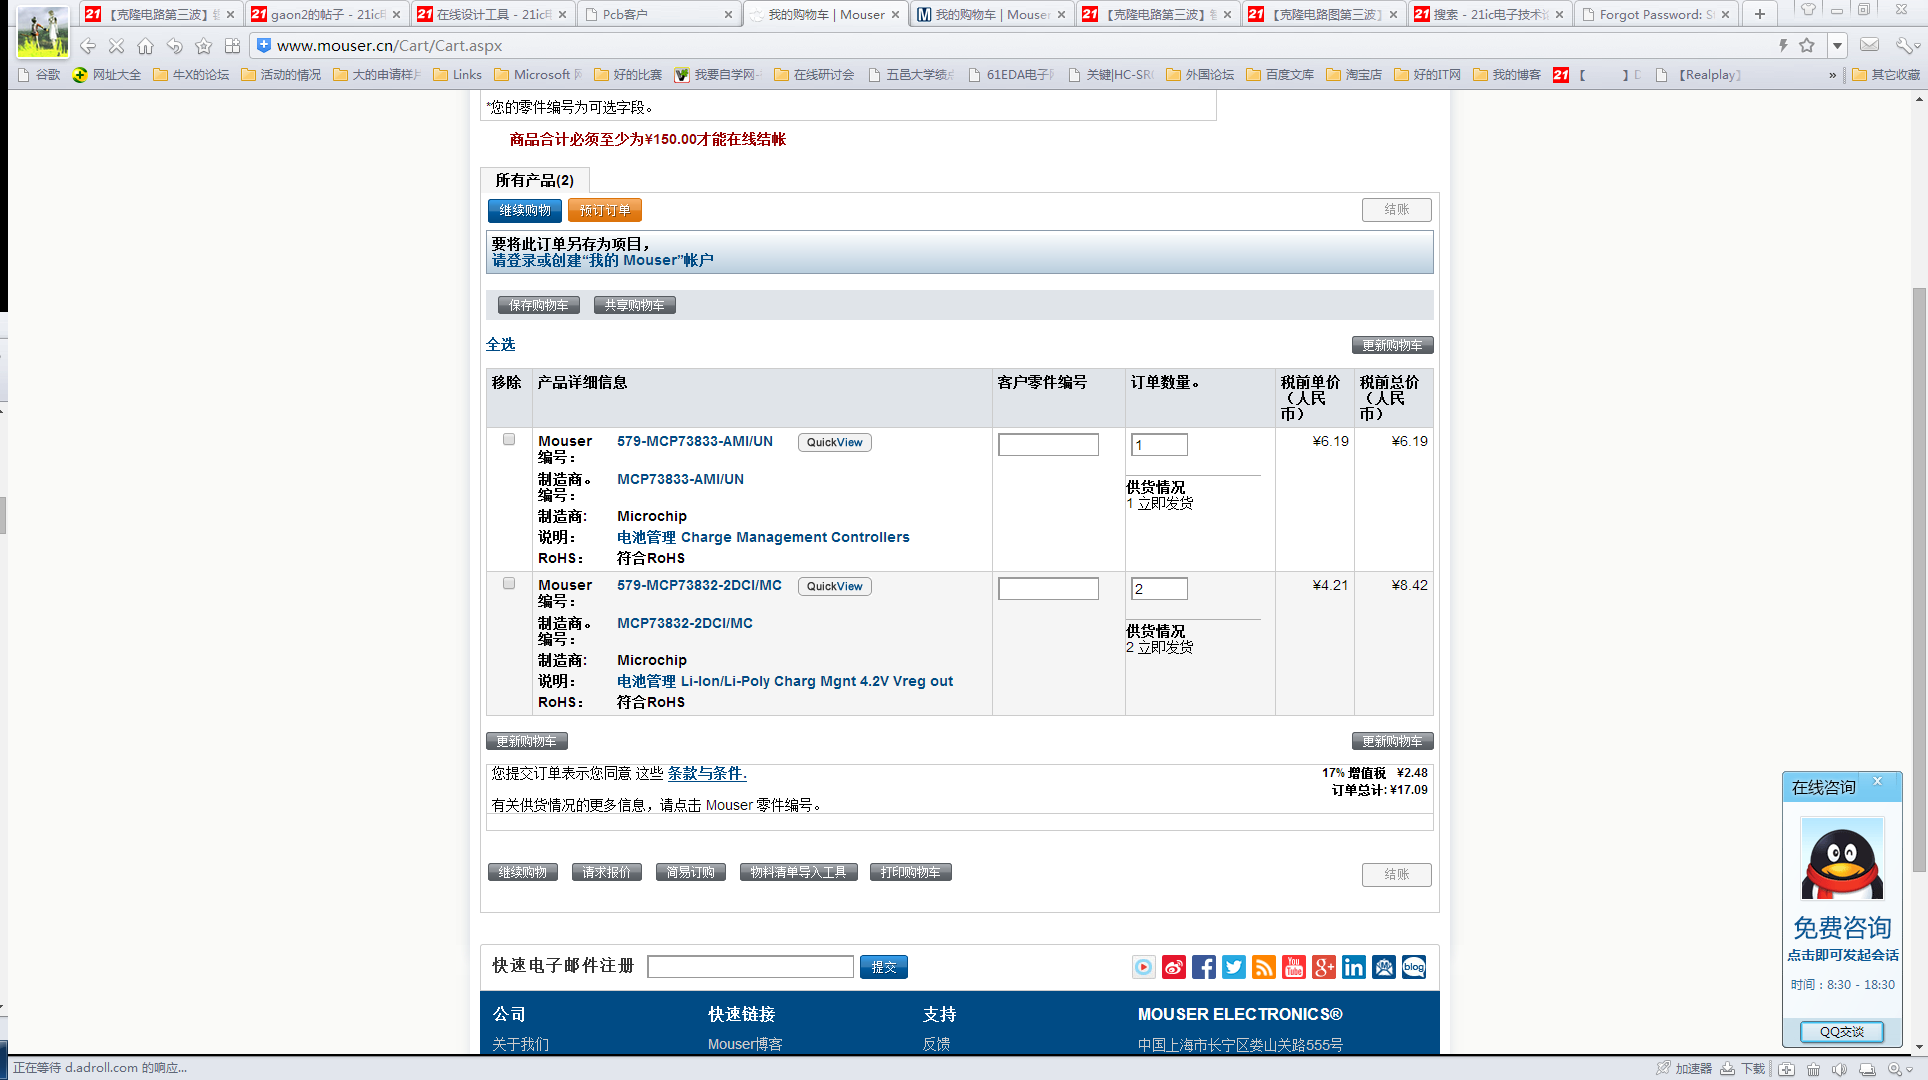Click 请登录或创建“我的 Mouser”帐户 link

[602, 260]
